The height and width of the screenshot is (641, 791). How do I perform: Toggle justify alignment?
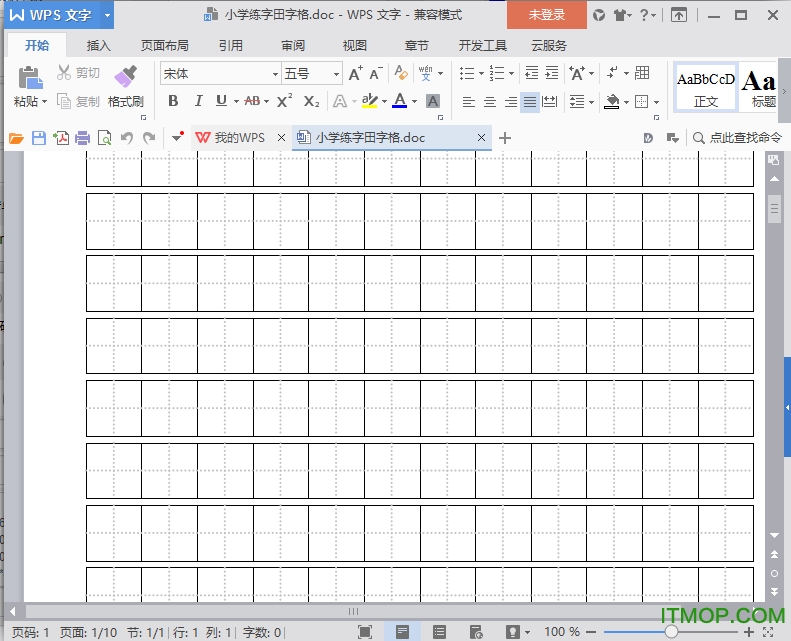[x=530, y=102]
